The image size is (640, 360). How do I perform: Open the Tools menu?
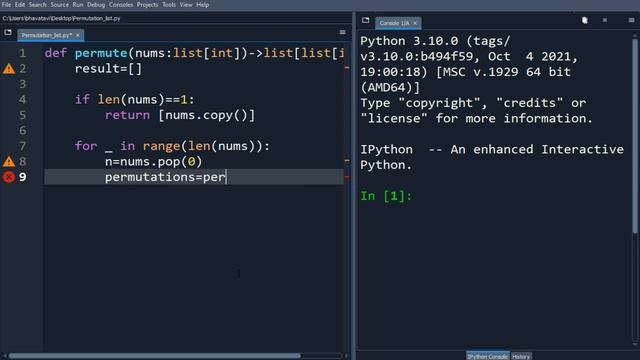[169, 5]
